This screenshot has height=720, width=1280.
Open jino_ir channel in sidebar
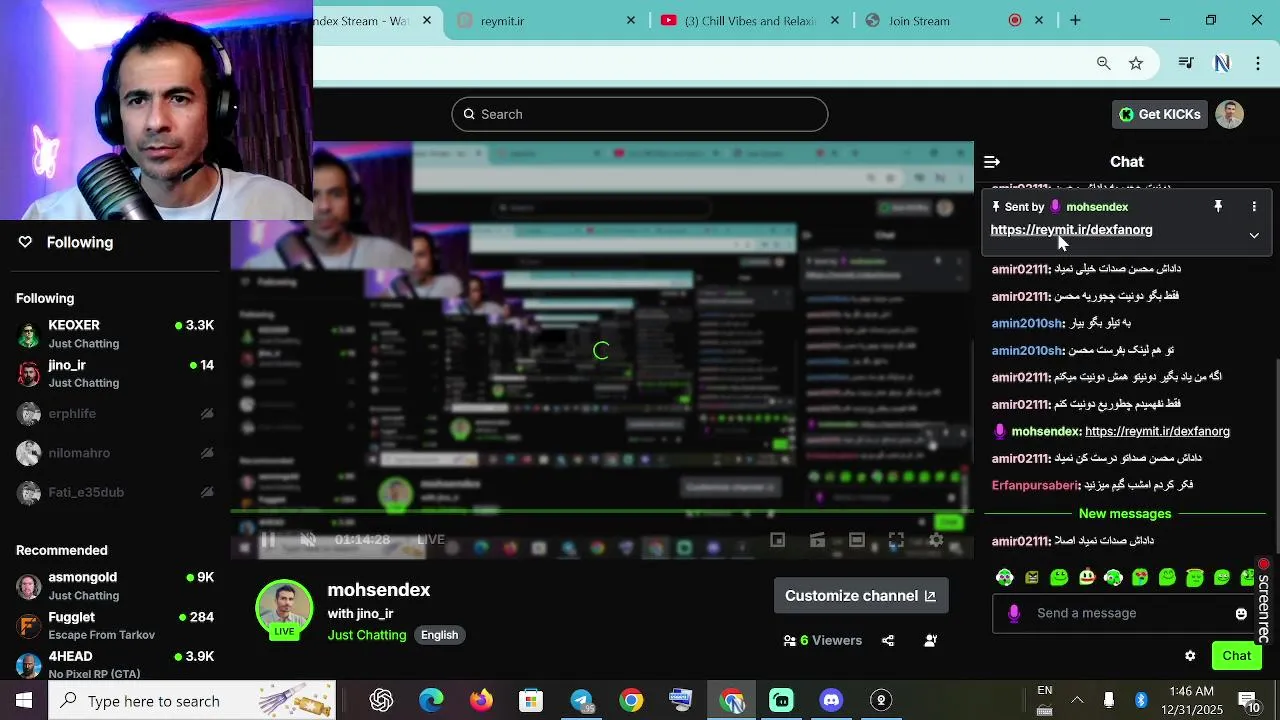pos(115,373)
